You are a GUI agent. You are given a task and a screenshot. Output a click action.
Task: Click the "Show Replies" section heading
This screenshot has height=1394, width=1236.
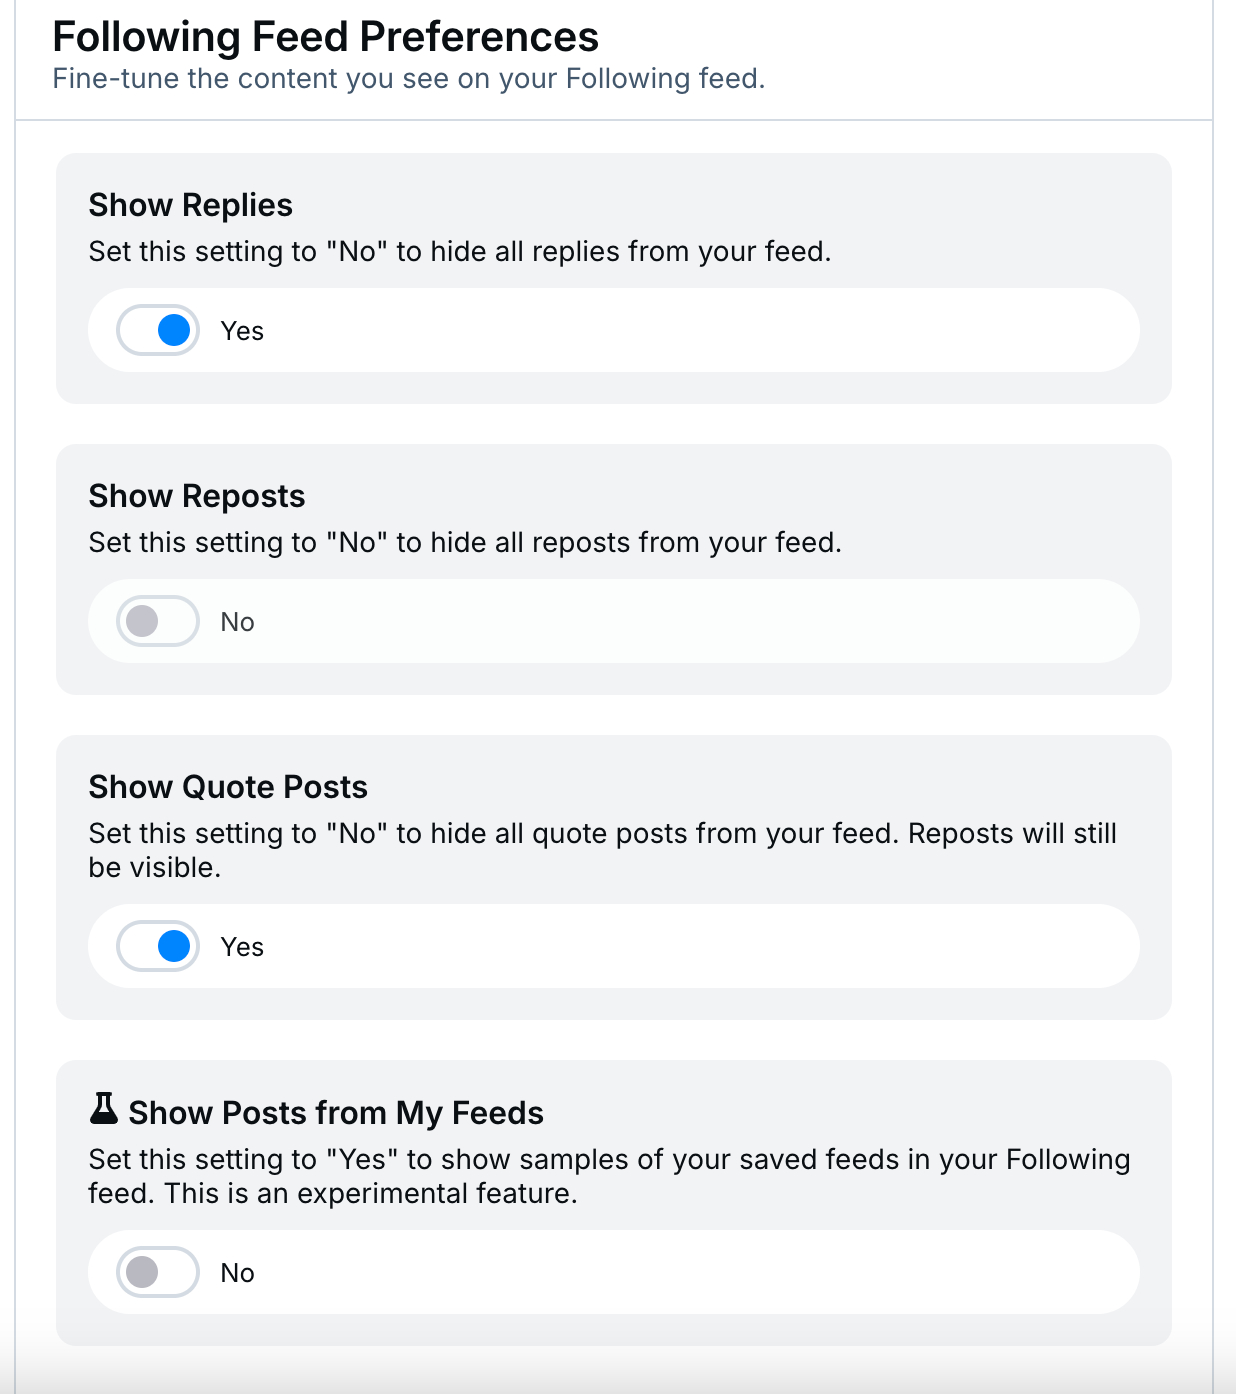click(190, 205)
